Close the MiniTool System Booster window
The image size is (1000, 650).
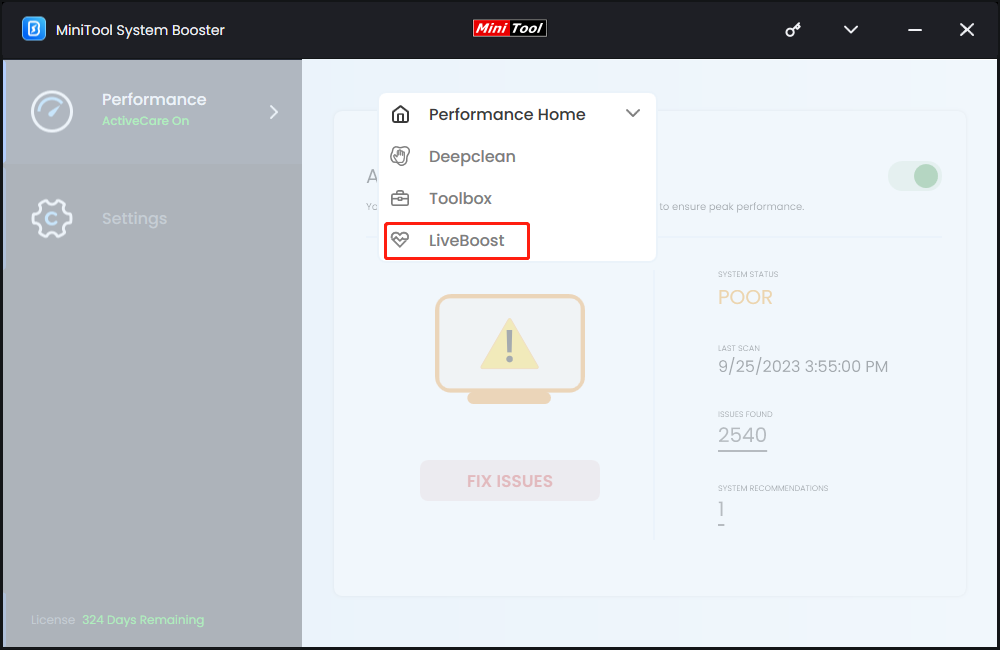[967, 29]
